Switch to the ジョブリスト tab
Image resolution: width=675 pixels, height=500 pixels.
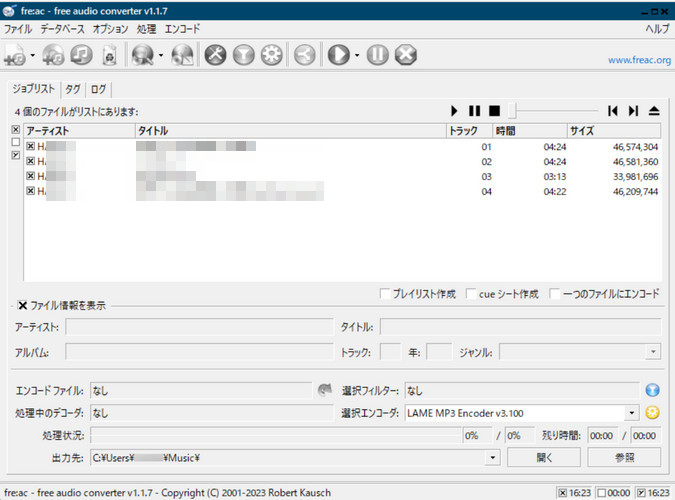tap(34, 89)
